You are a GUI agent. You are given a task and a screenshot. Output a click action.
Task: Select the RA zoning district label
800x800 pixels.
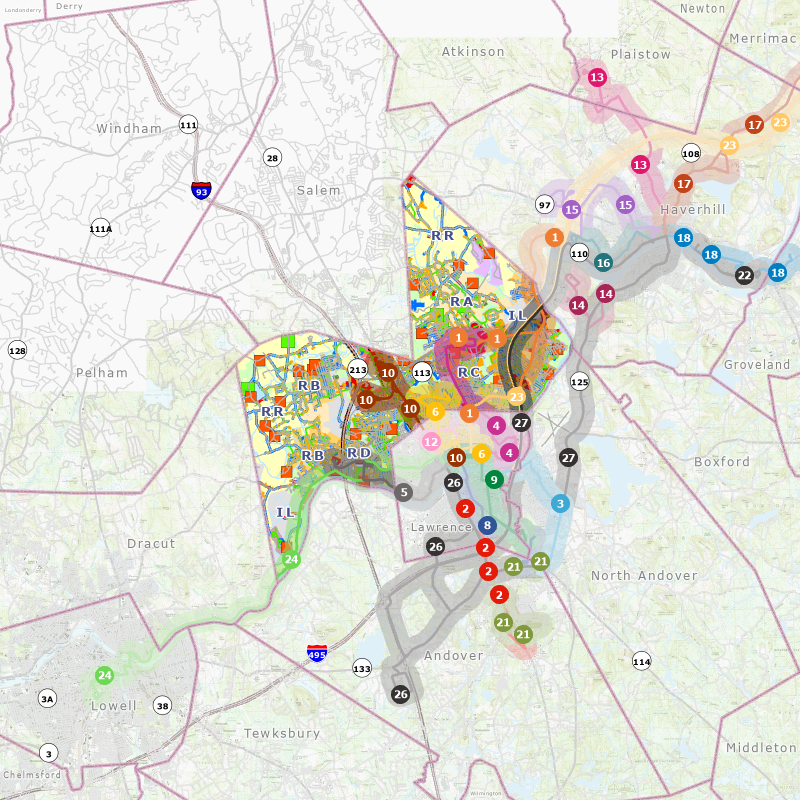[x=461, y=301]
